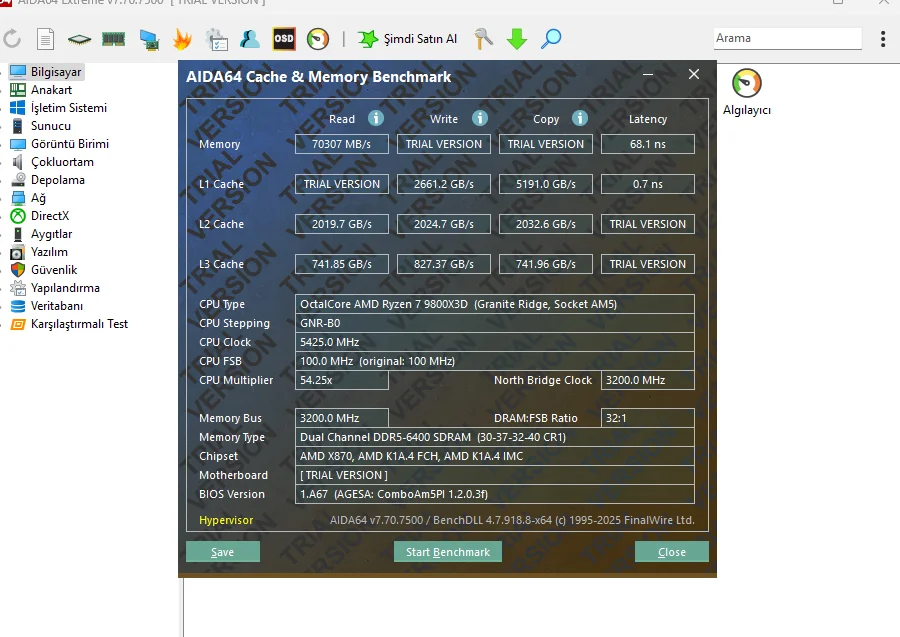
Task: Open the Algılayıcı sensor icon
Action: click(746, 84)
